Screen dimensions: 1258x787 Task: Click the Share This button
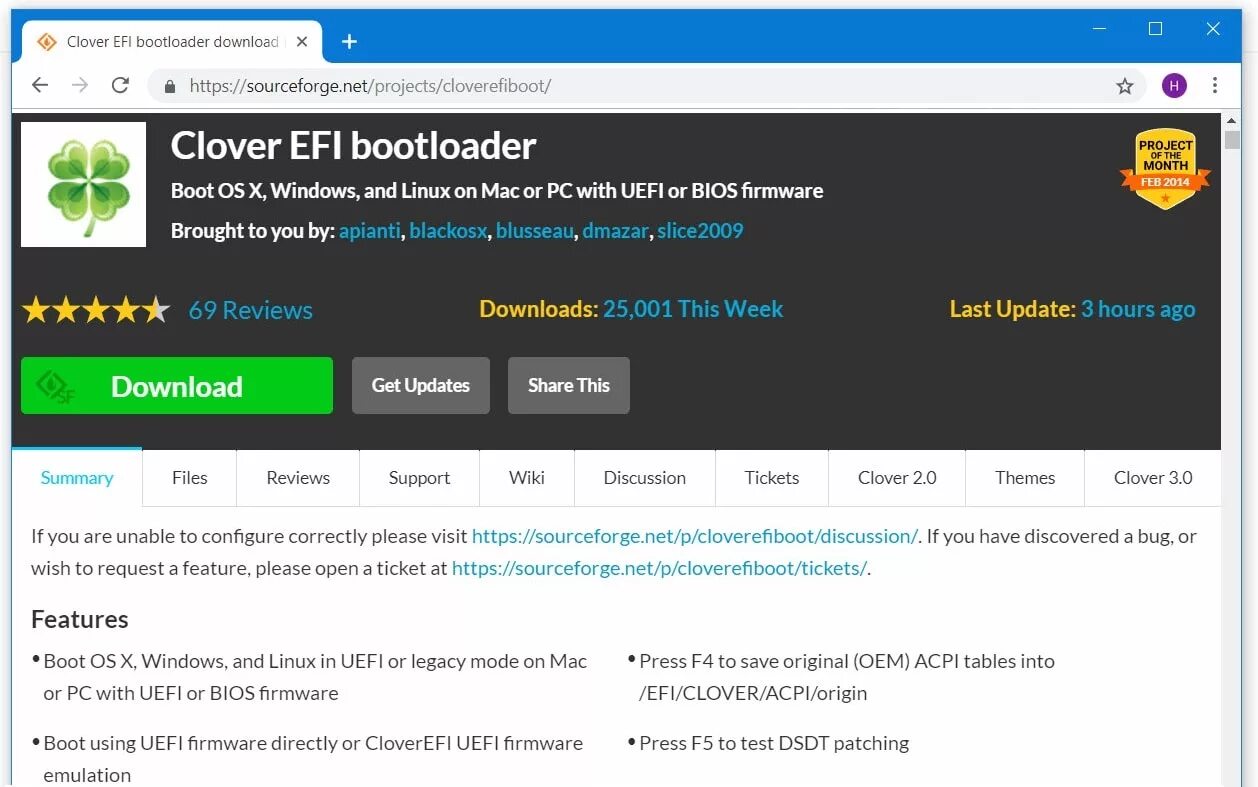pos(569,386)
